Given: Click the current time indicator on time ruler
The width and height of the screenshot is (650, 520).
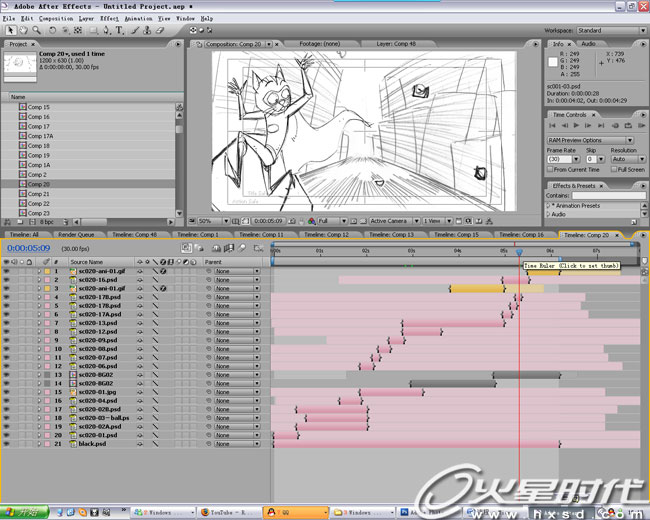Looking at the screenshot, I should click(x=519, y=252).
